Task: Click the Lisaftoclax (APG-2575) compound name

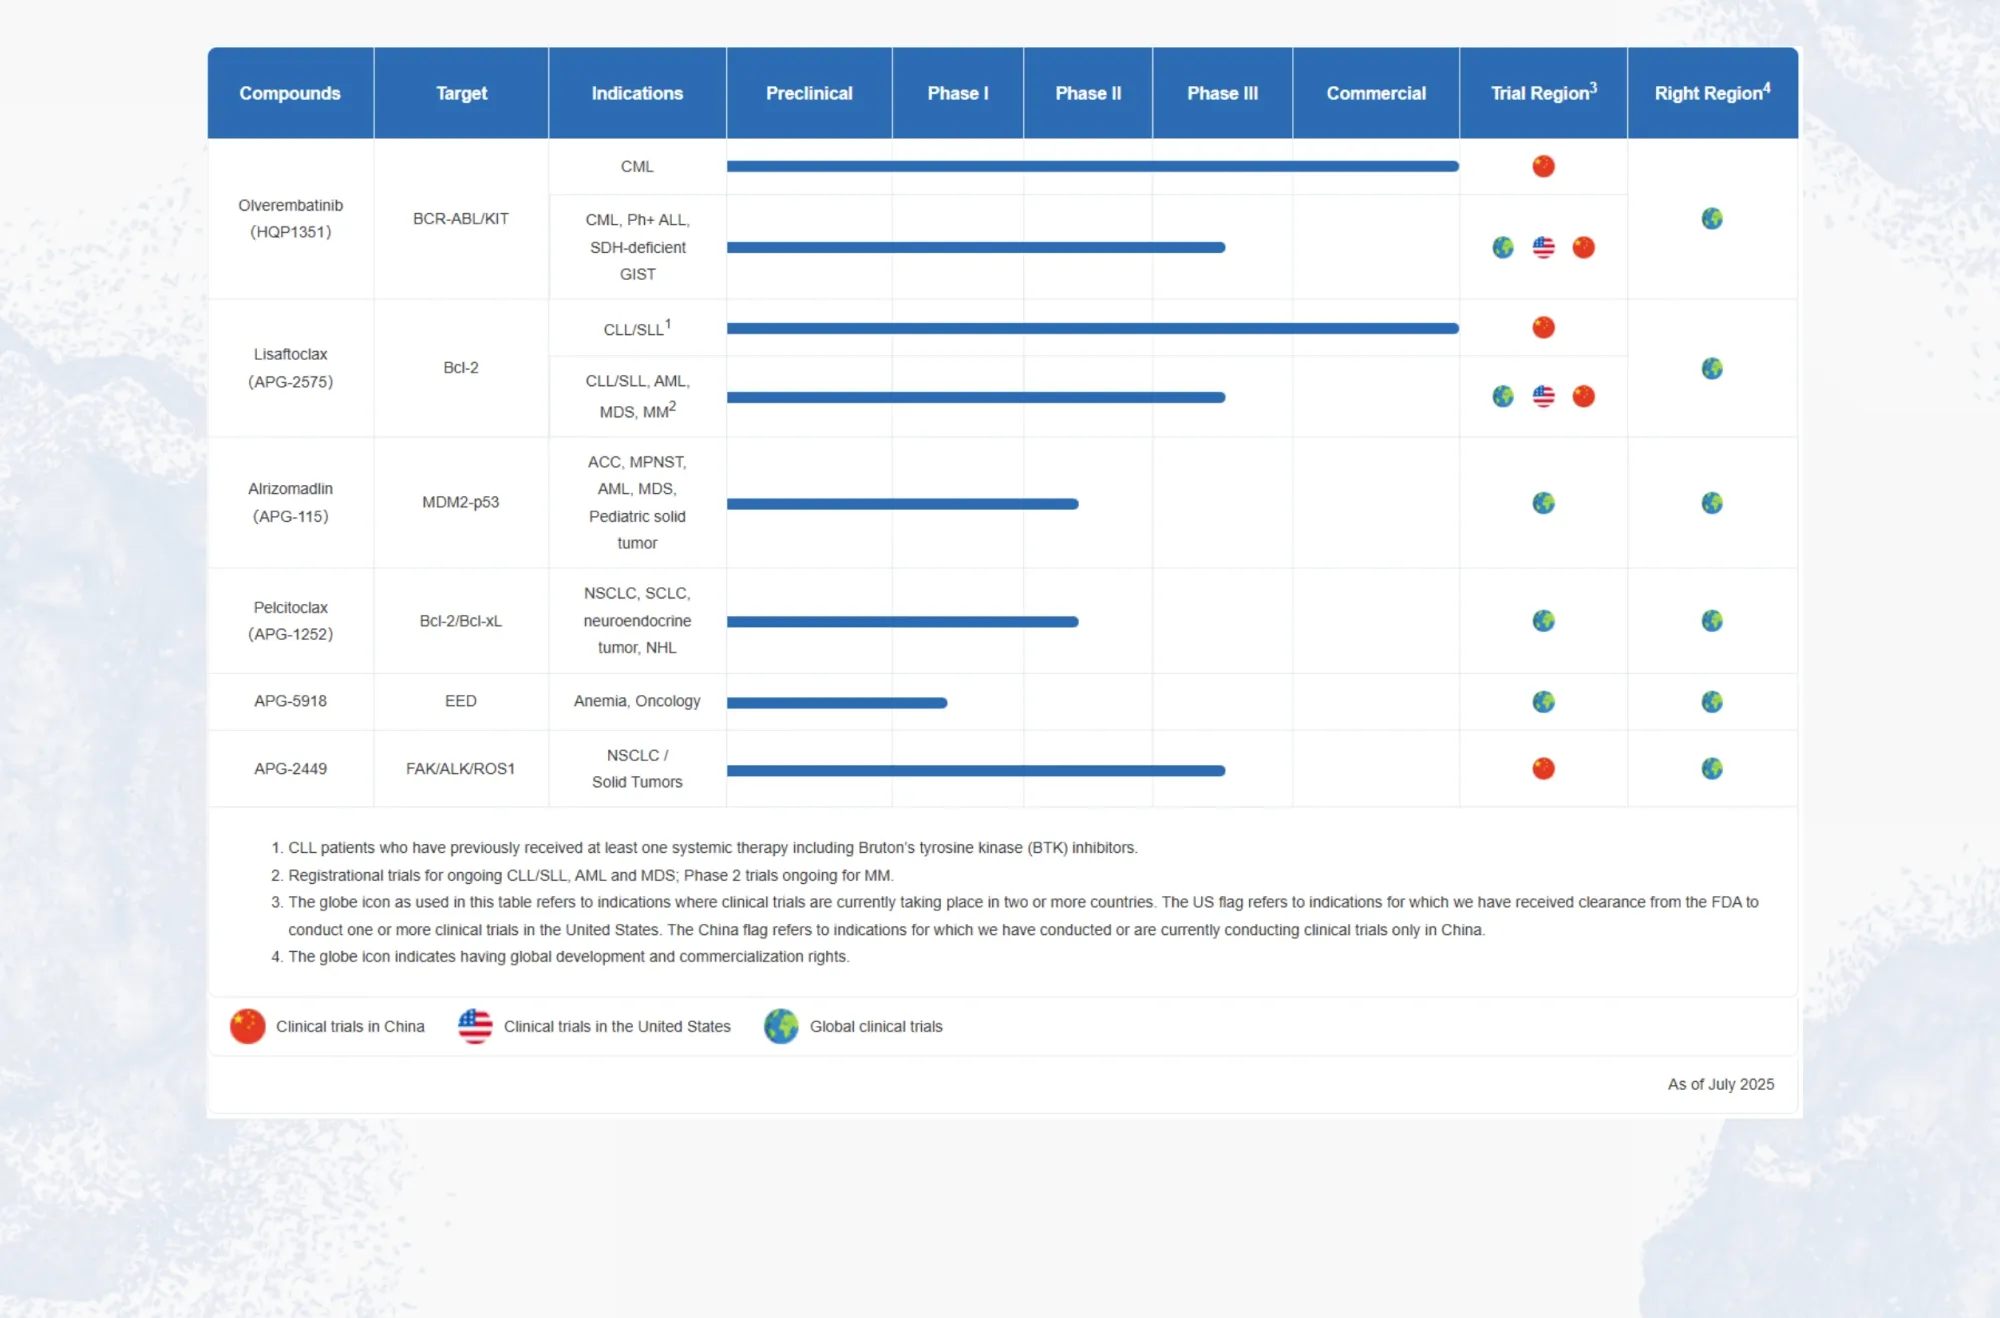Action: click(291, 367)
